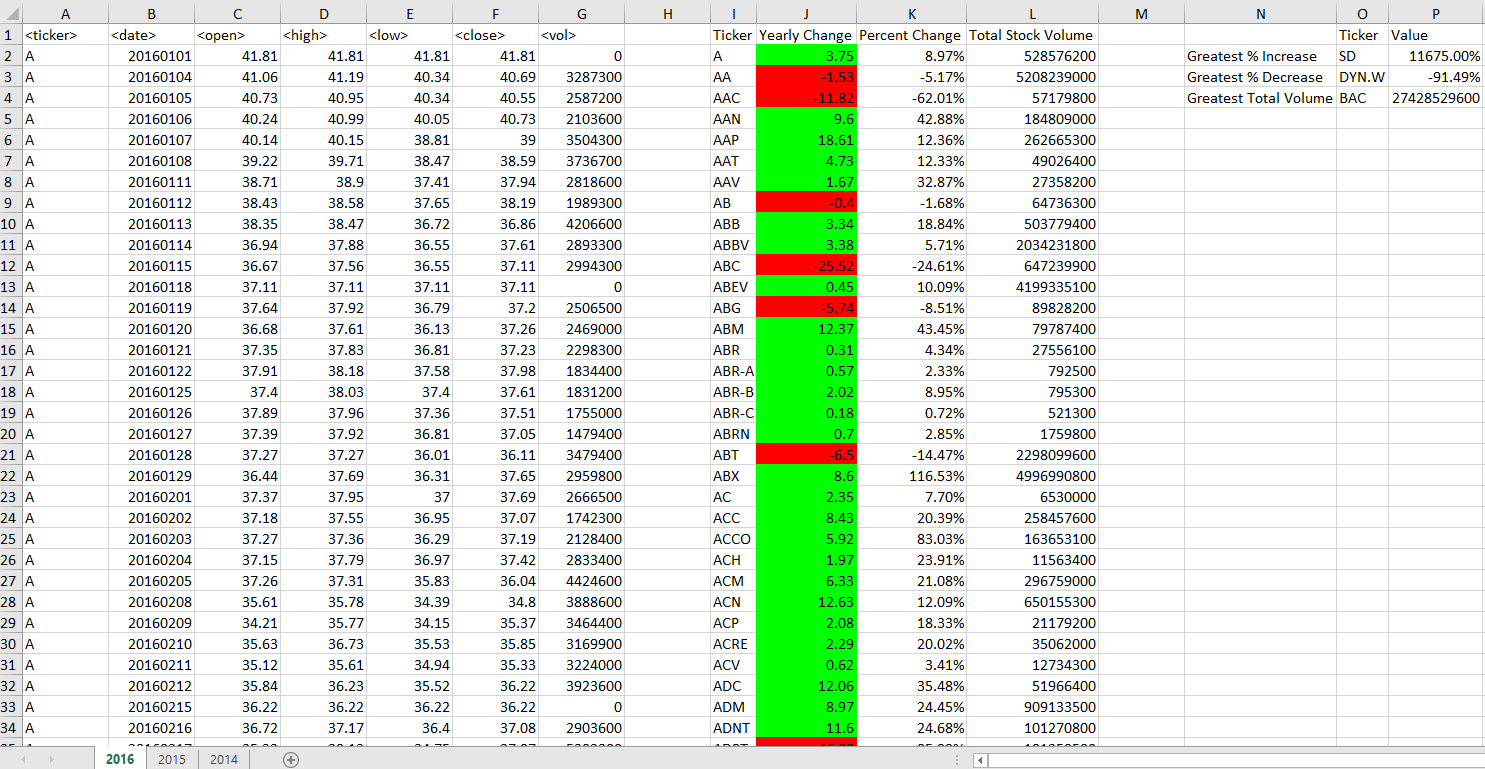Select the ABBV ticker cell
Viewport: 1485px width, 769px height.
pos(733,245)
